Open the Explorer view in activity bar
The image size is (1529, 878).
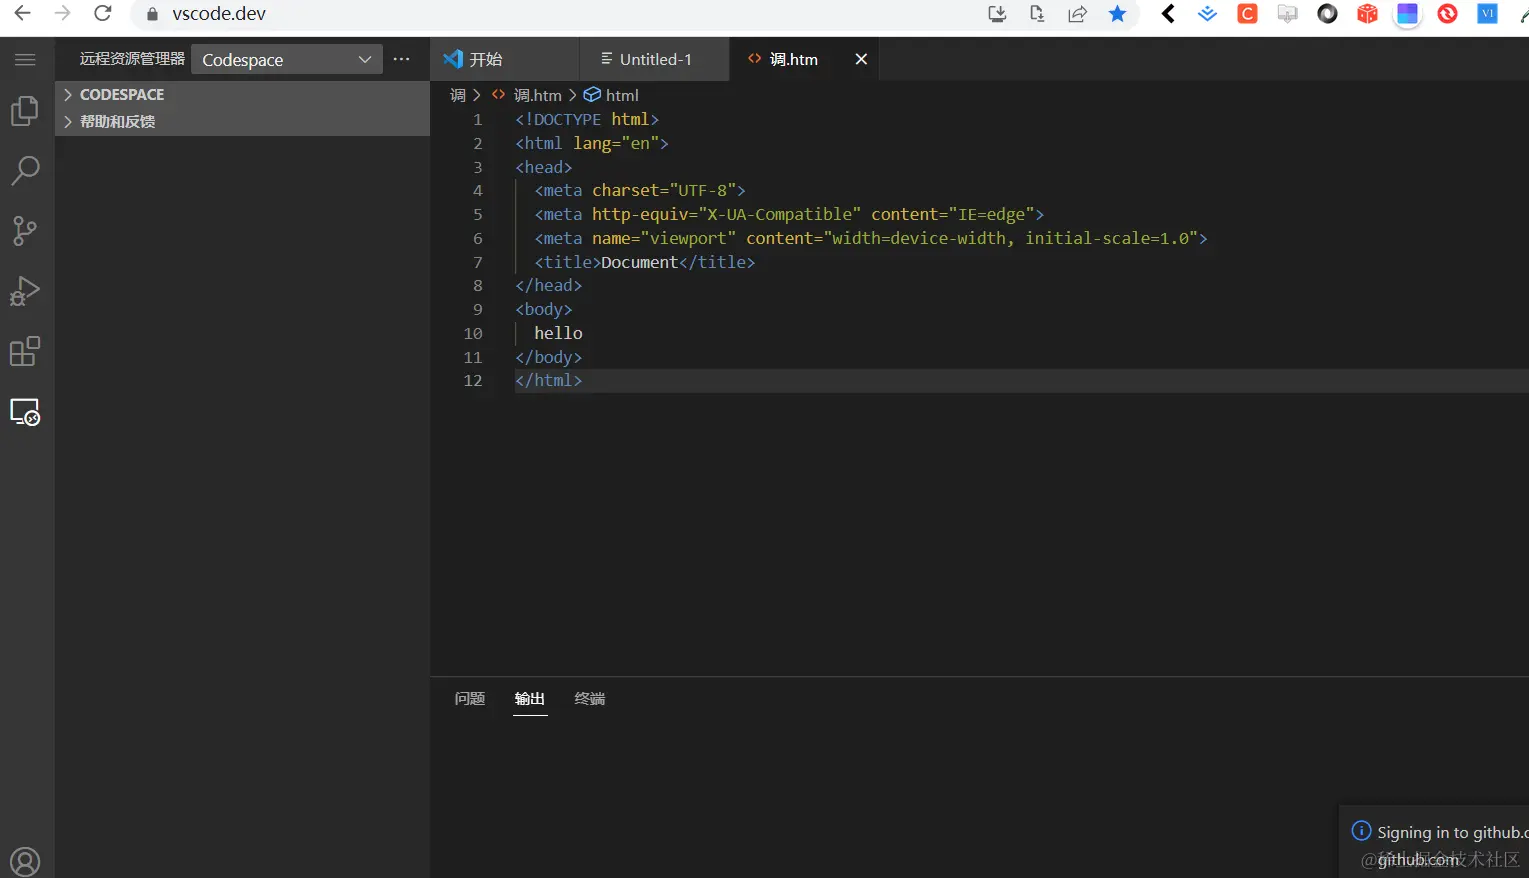click(x=25, y=111)
